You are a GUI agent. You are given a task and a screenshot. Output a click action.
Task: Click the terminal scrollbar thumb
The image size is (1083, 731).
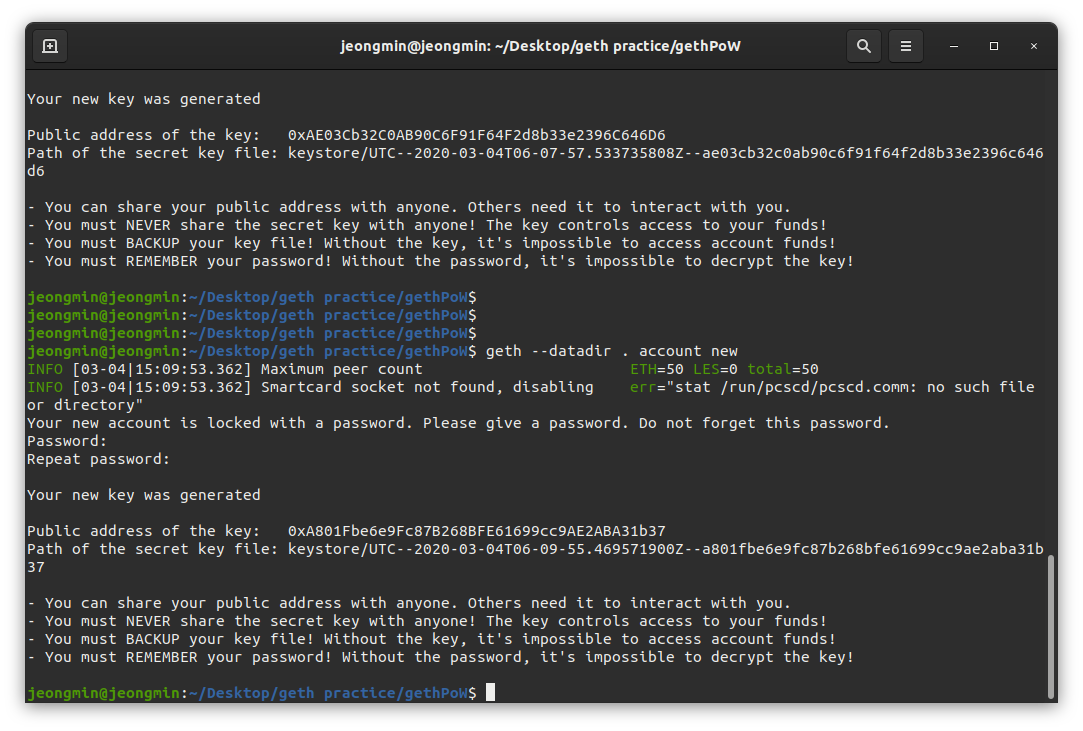point(1051,627)
